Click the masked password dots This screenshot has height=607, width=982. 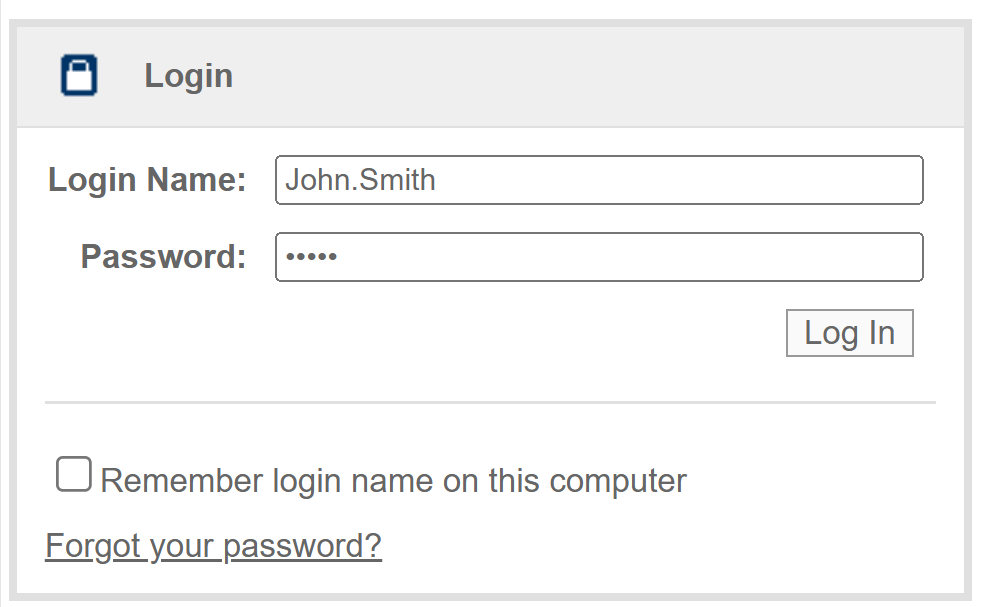(311, 257)
